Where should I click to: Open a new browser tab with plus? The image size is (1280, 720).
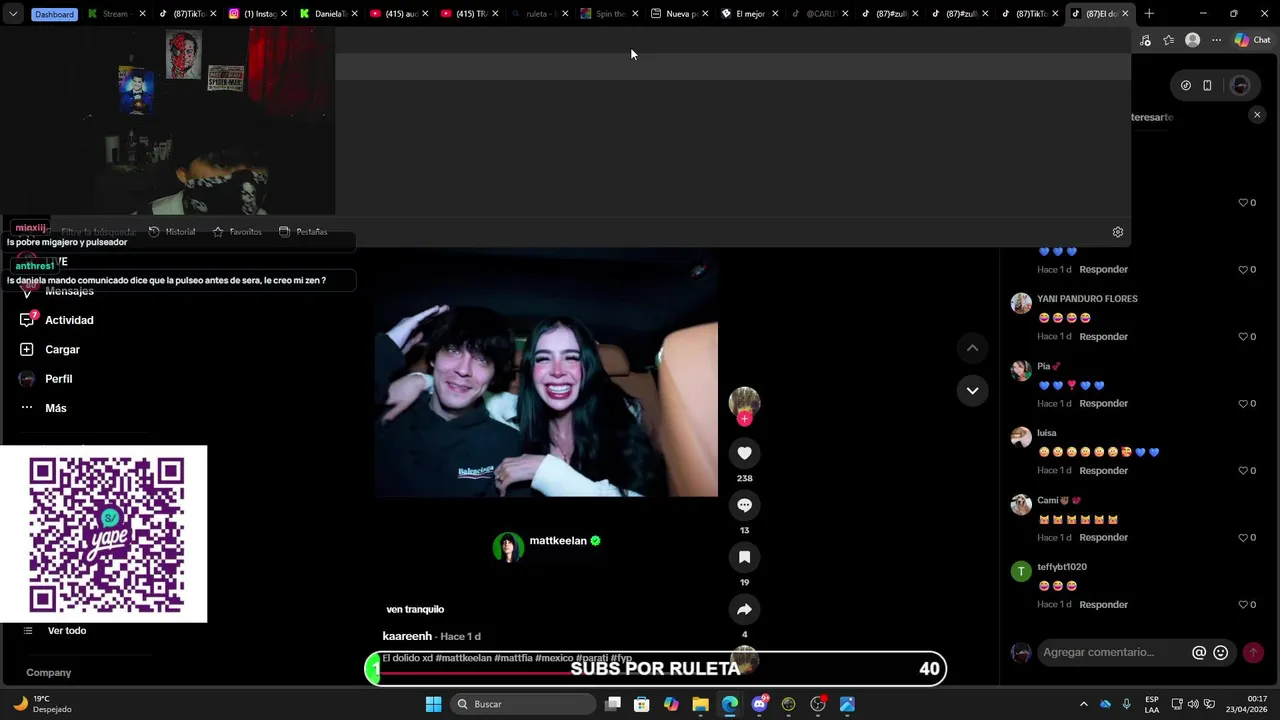1149,14
